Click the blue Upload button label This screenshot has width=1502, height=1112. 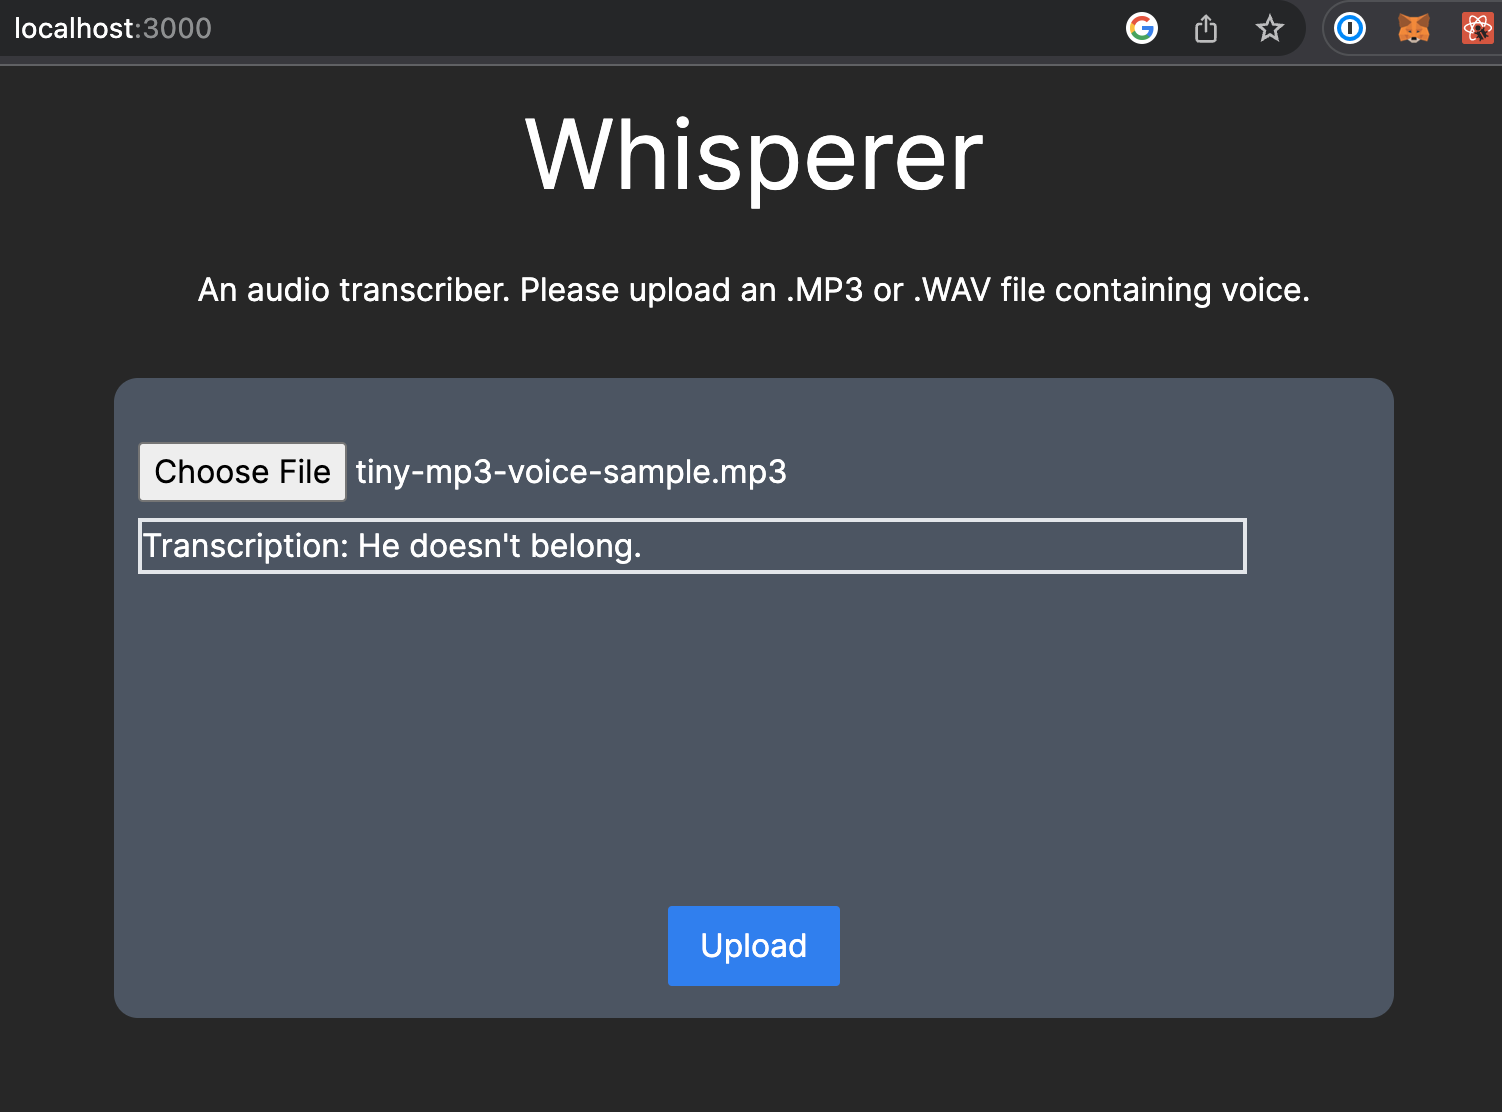pos(753,945)
